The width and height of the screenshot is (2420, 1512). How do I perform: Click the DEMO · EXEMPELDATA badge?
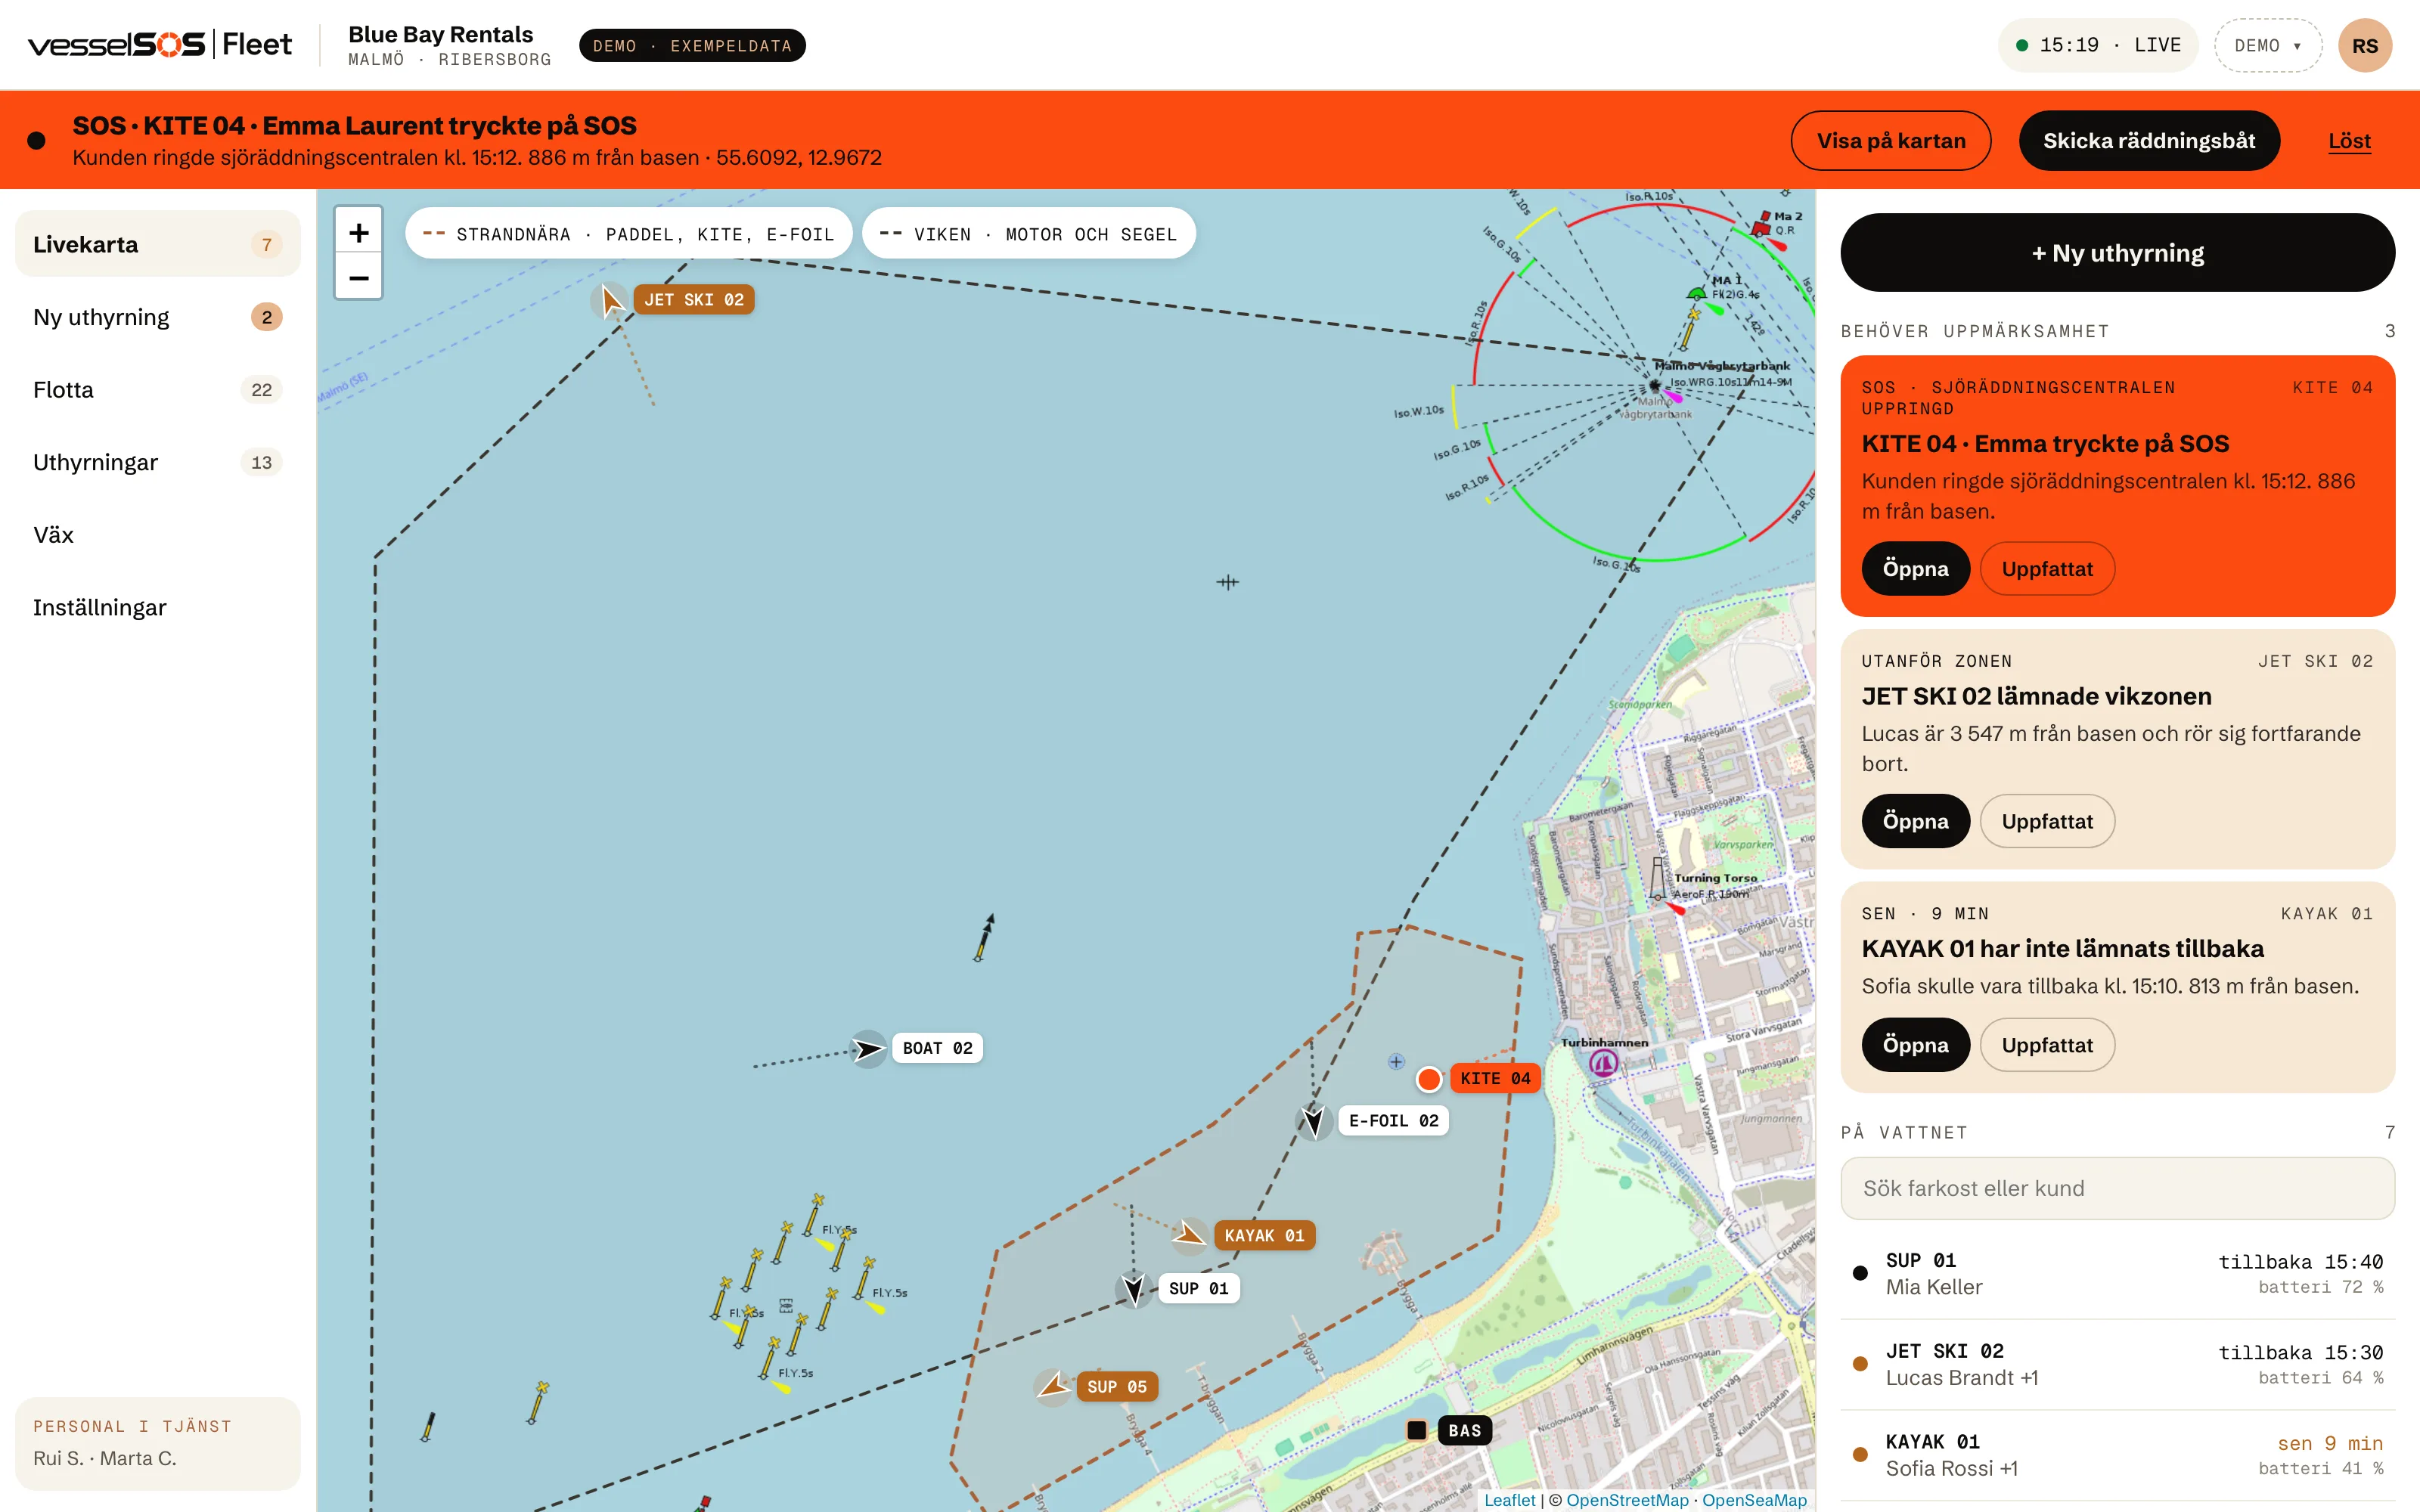[x=692, y=46]
